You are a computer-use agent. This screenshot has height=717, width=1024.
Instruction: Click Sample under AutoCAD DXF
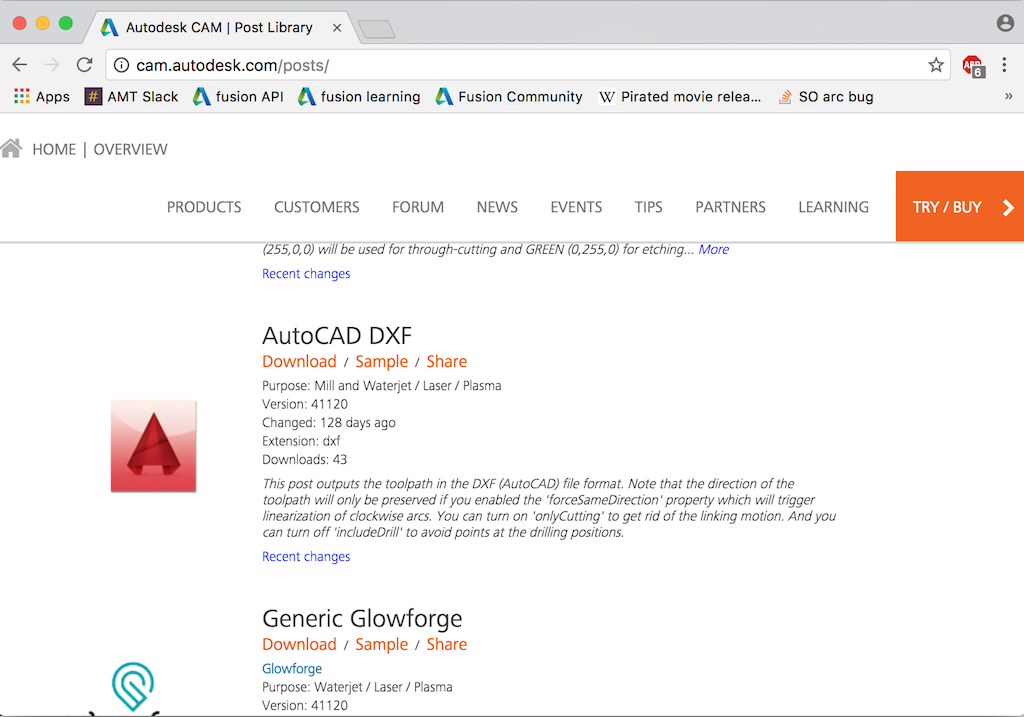click(381, 362)
